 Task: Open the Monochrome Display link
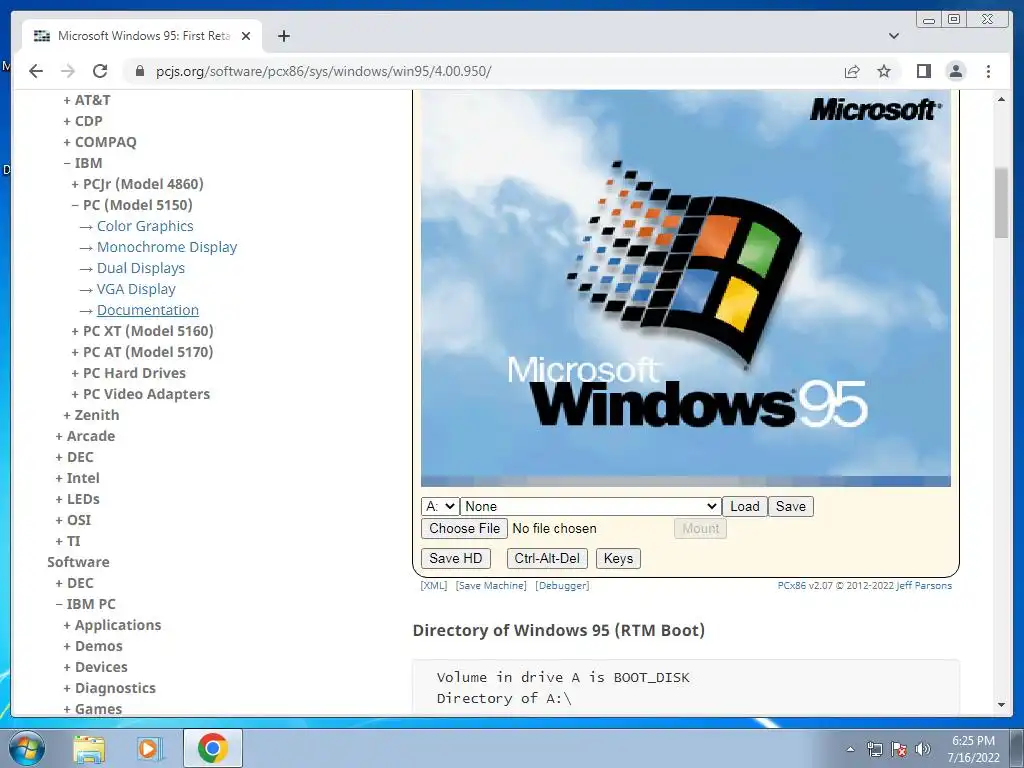click(x=167, y=247)
